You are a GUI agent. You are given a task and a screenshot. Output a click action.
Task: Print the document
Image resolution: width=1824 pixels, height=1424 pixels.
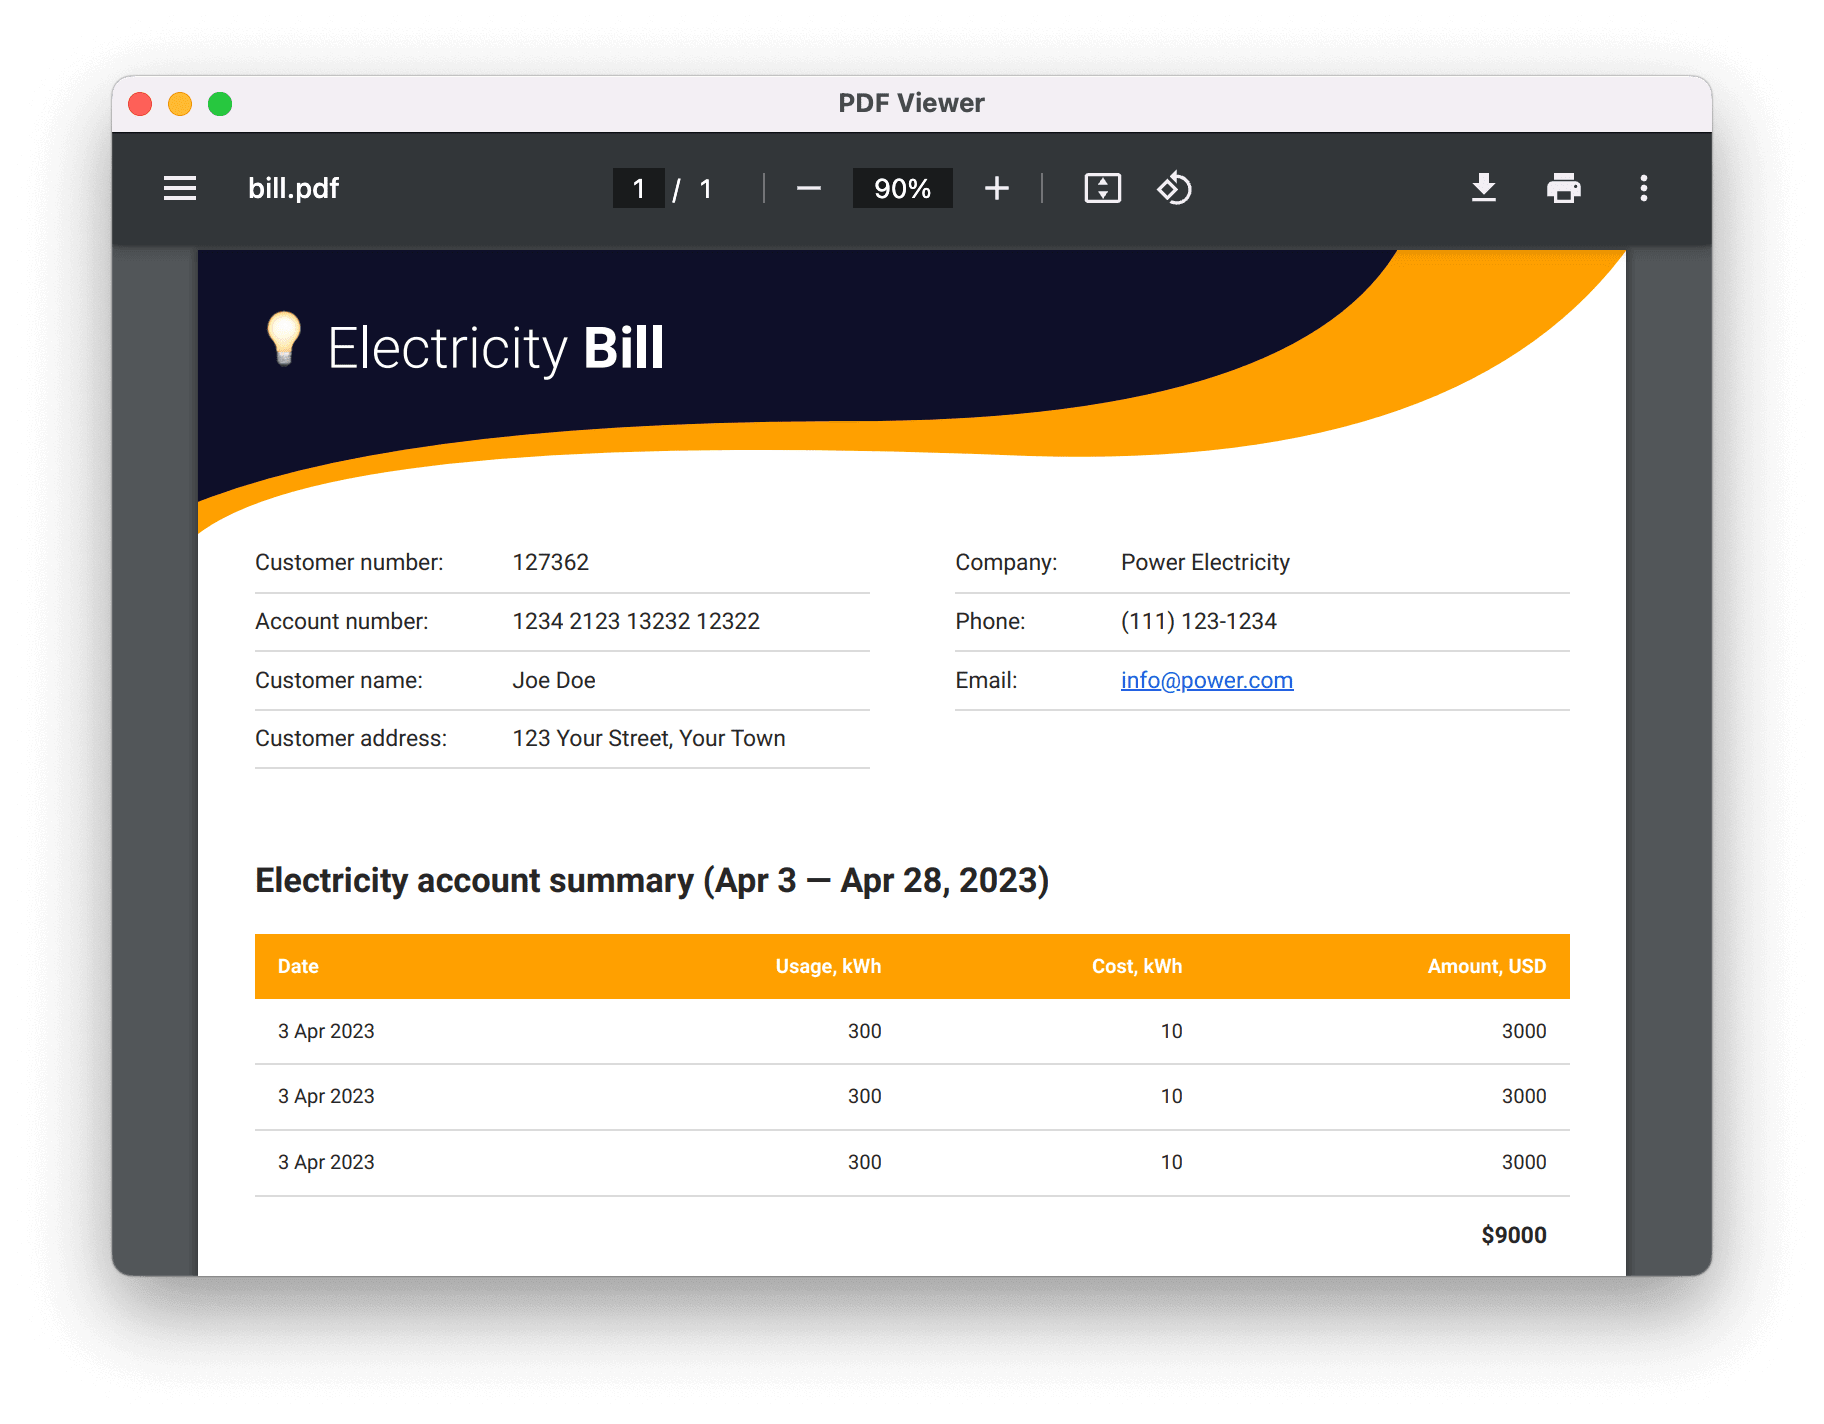(x=1564, y=188)
